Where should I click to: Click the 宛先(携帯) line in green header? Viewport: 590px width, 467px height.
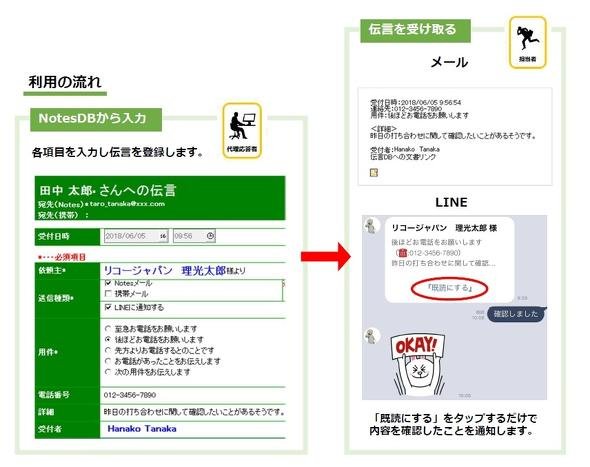pos(63,215)
